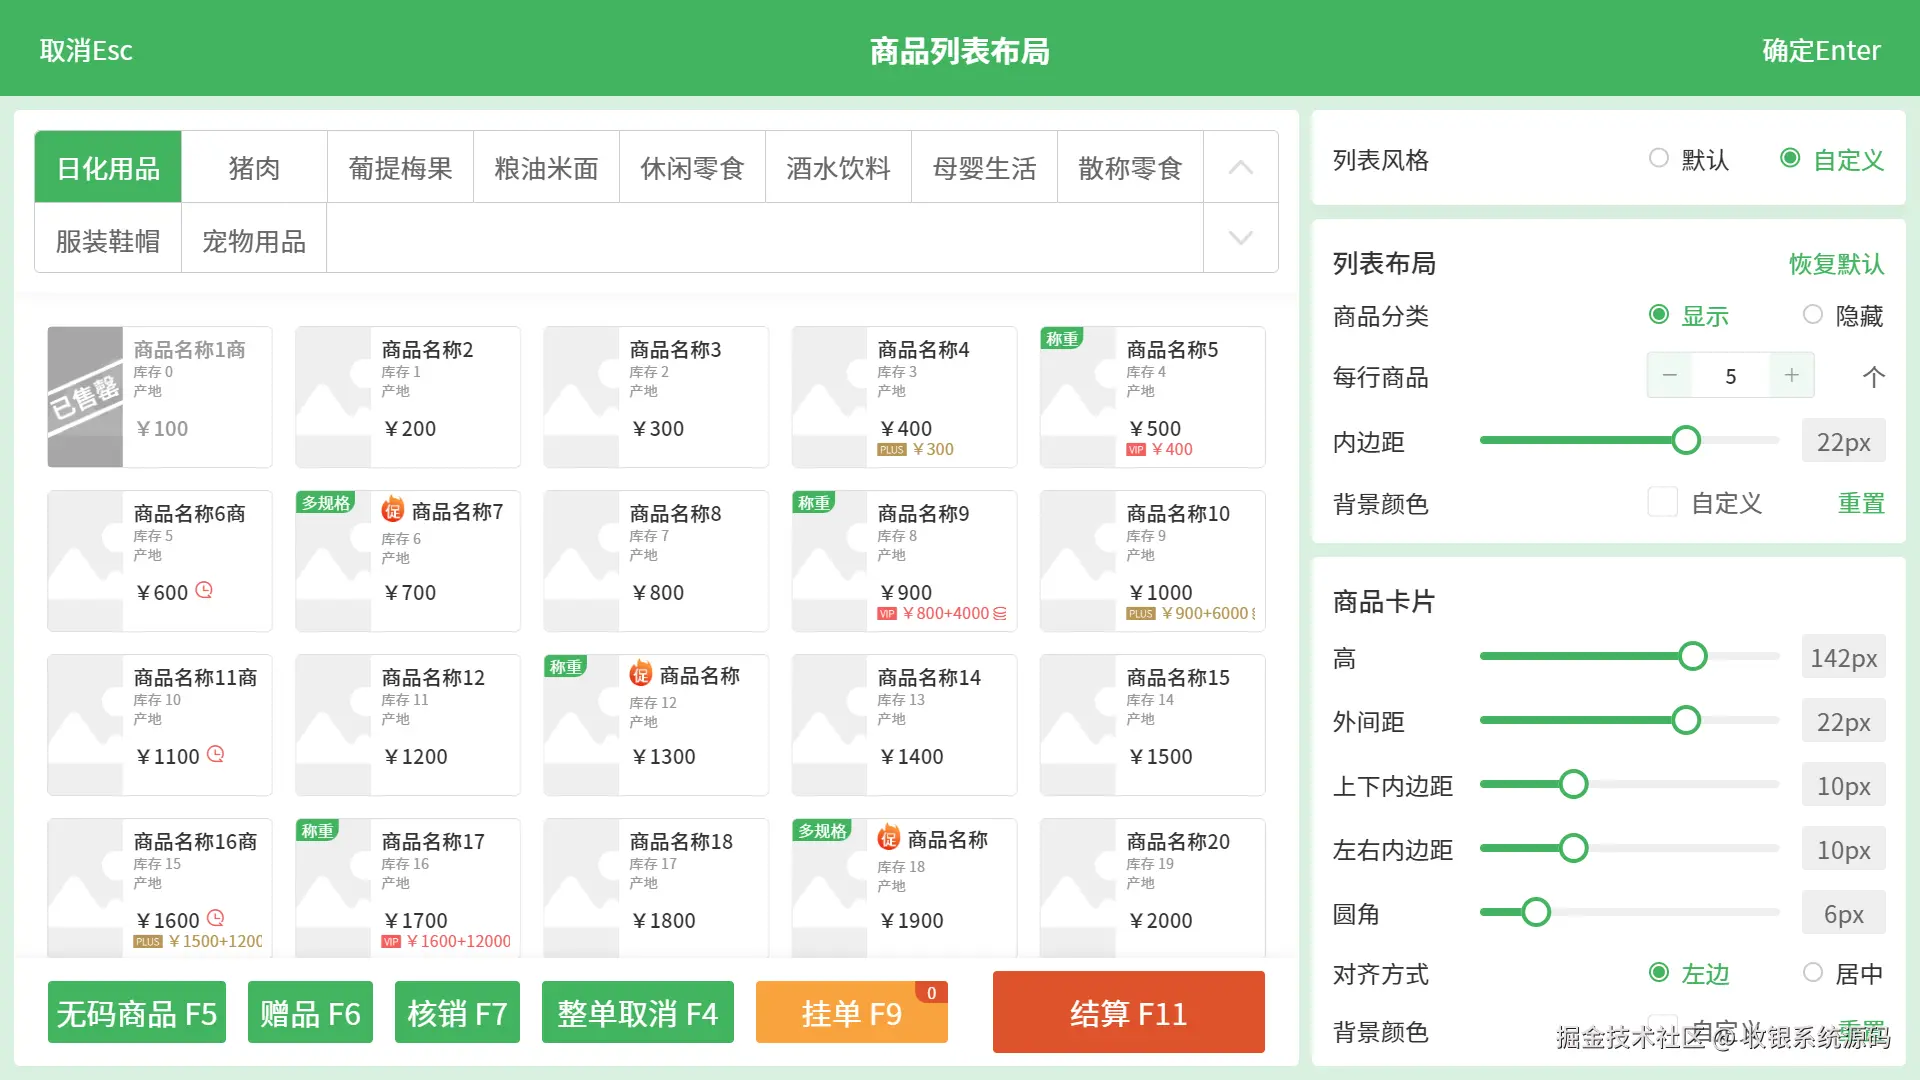Click the clock icon beside ¥600 price
Viewport: 1920px width, 1080px height.
pyautogui.click(x=204, y=590)
